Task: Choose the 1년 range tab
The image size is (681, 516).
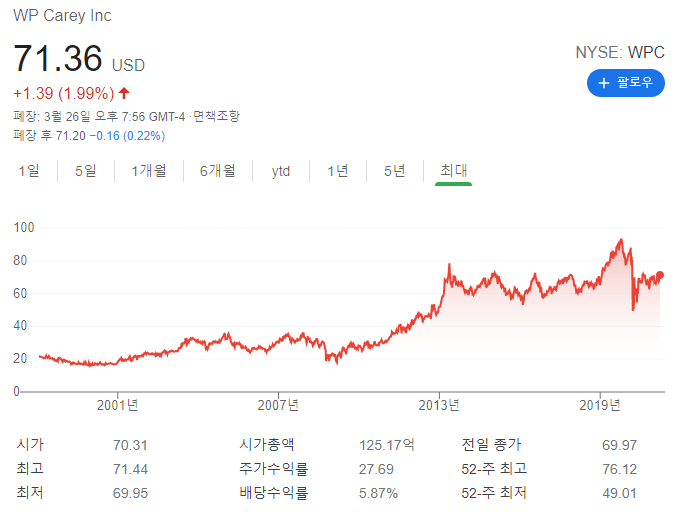Action: [x=338, y=171]
